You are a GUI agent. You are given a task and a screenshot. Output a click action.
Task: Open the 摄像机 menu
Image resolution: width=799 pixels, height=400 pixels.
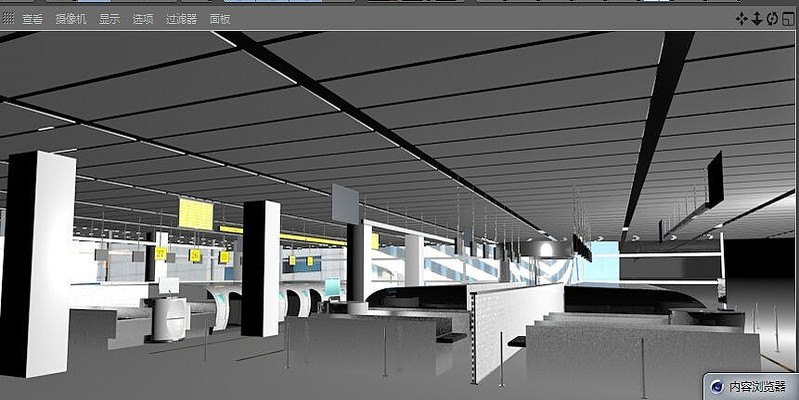(x=70, y=19)
